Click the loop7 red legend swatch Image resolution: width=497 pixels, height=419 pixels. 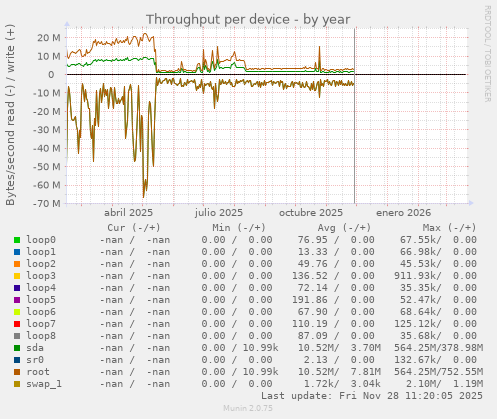(17, 324)
